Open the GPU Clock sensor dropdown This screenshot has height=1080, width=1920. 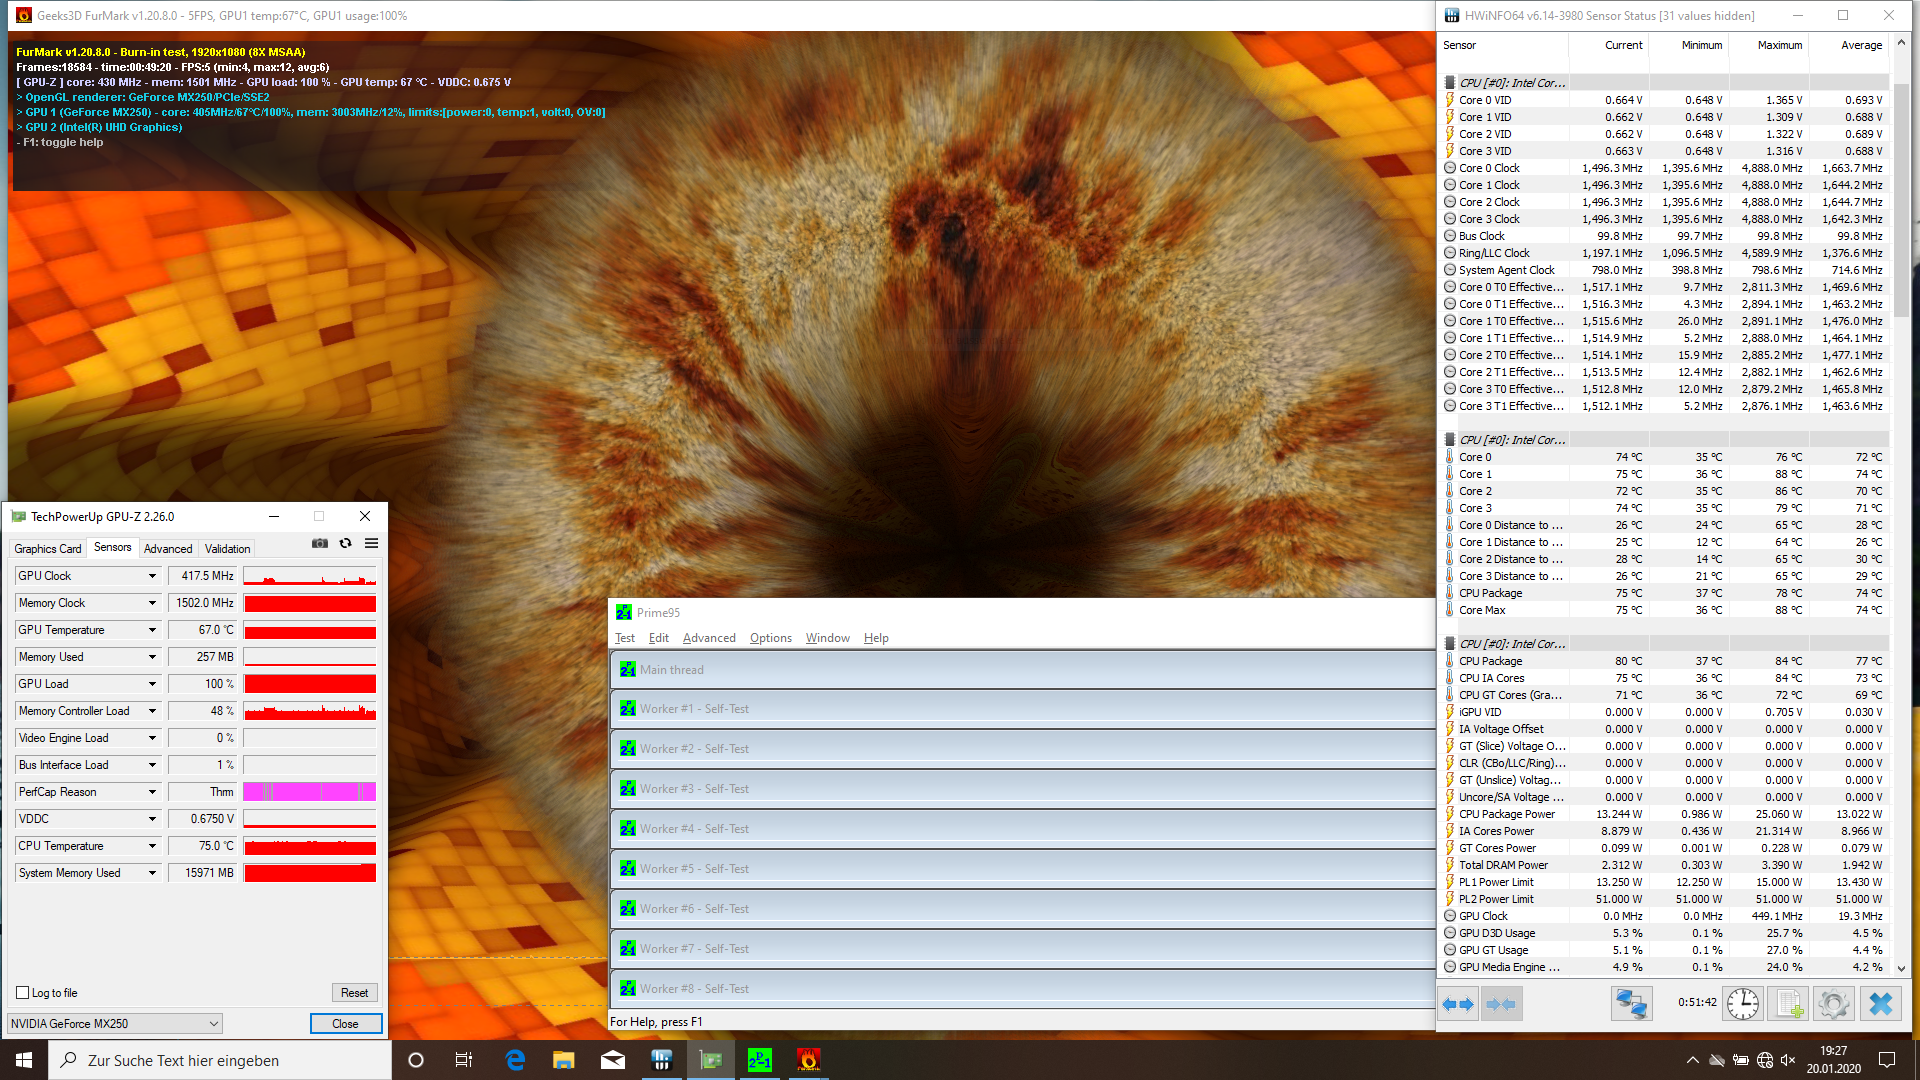point(152,576)
